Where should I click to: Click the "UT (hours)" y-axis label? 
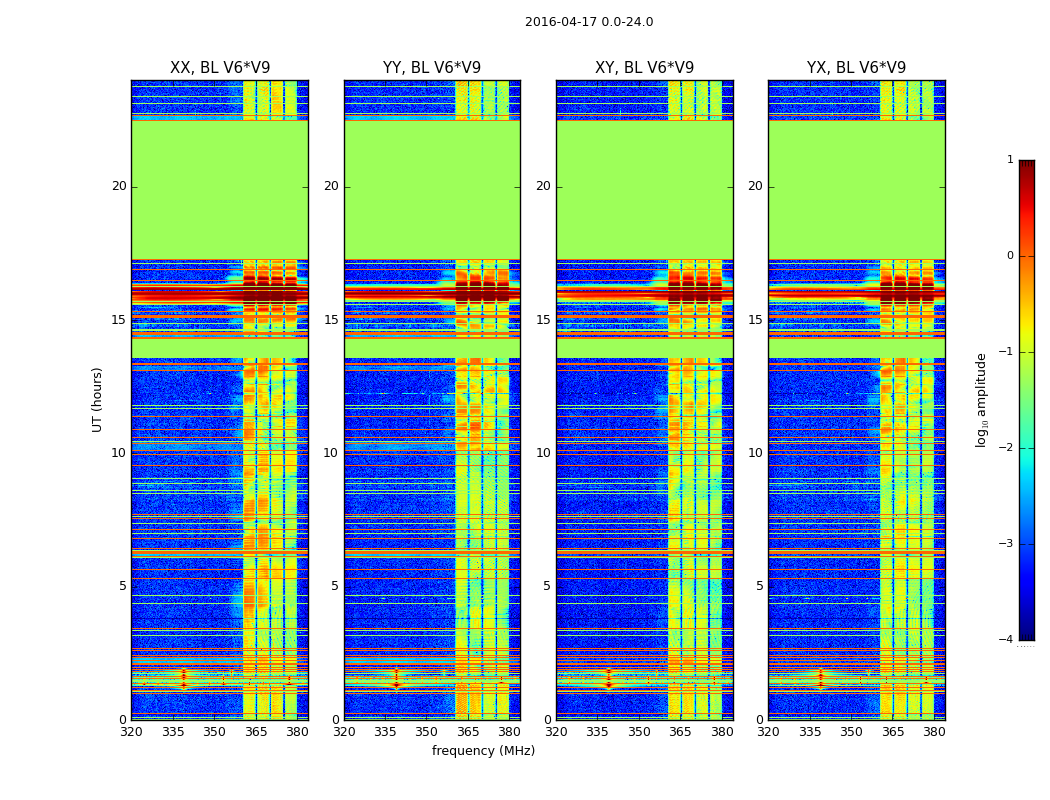97,399
